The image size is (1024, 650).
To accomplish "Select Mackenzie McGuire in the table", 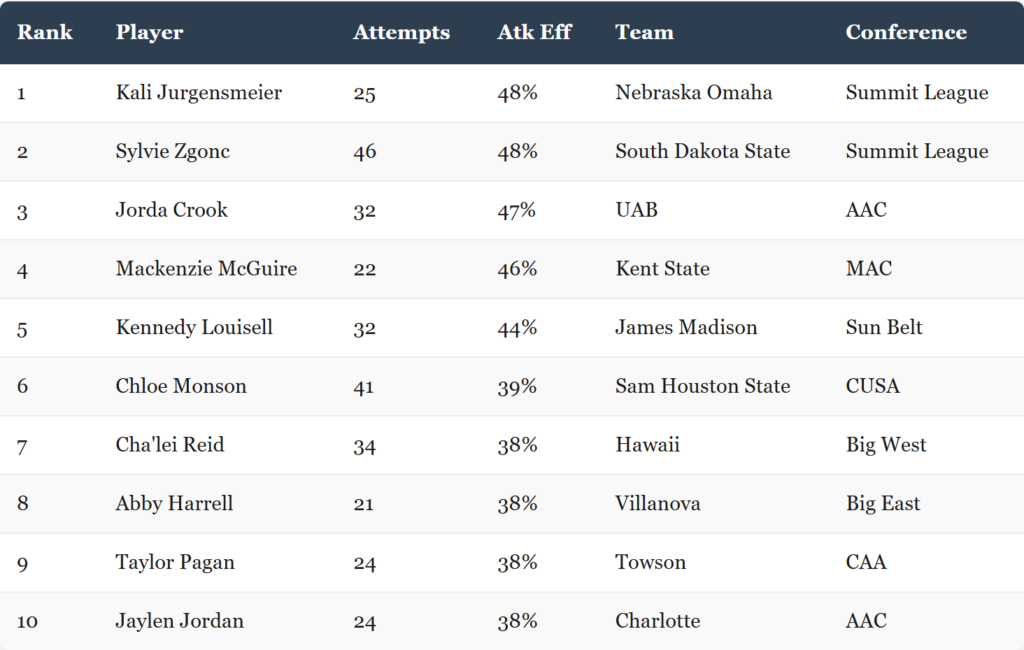I will tap(206, 268).
